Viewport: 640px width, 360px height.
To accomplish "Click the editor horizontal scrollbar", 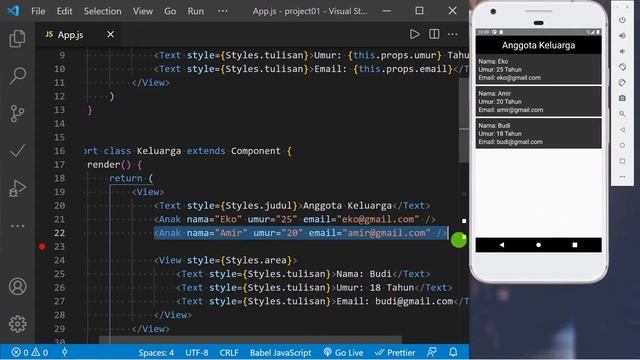I will pos(250,340).
